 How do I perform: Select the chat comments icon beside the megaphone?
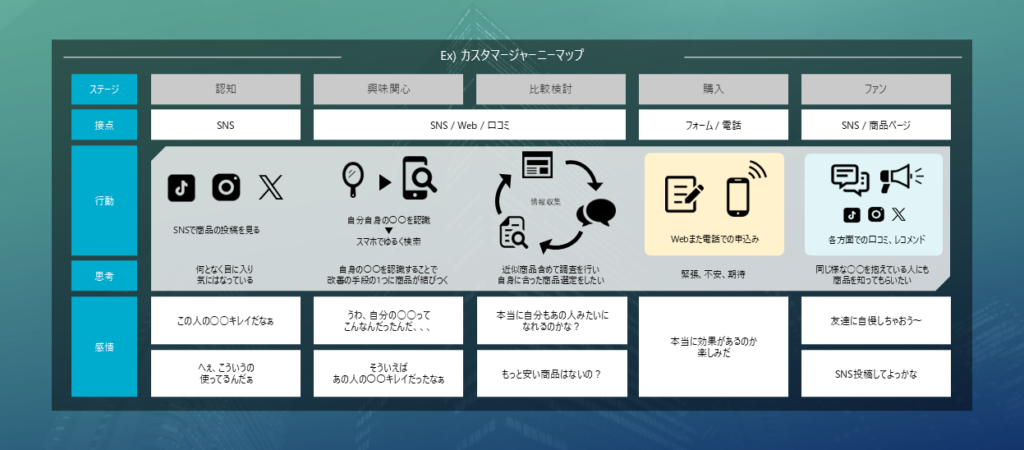tap(851, 179)
